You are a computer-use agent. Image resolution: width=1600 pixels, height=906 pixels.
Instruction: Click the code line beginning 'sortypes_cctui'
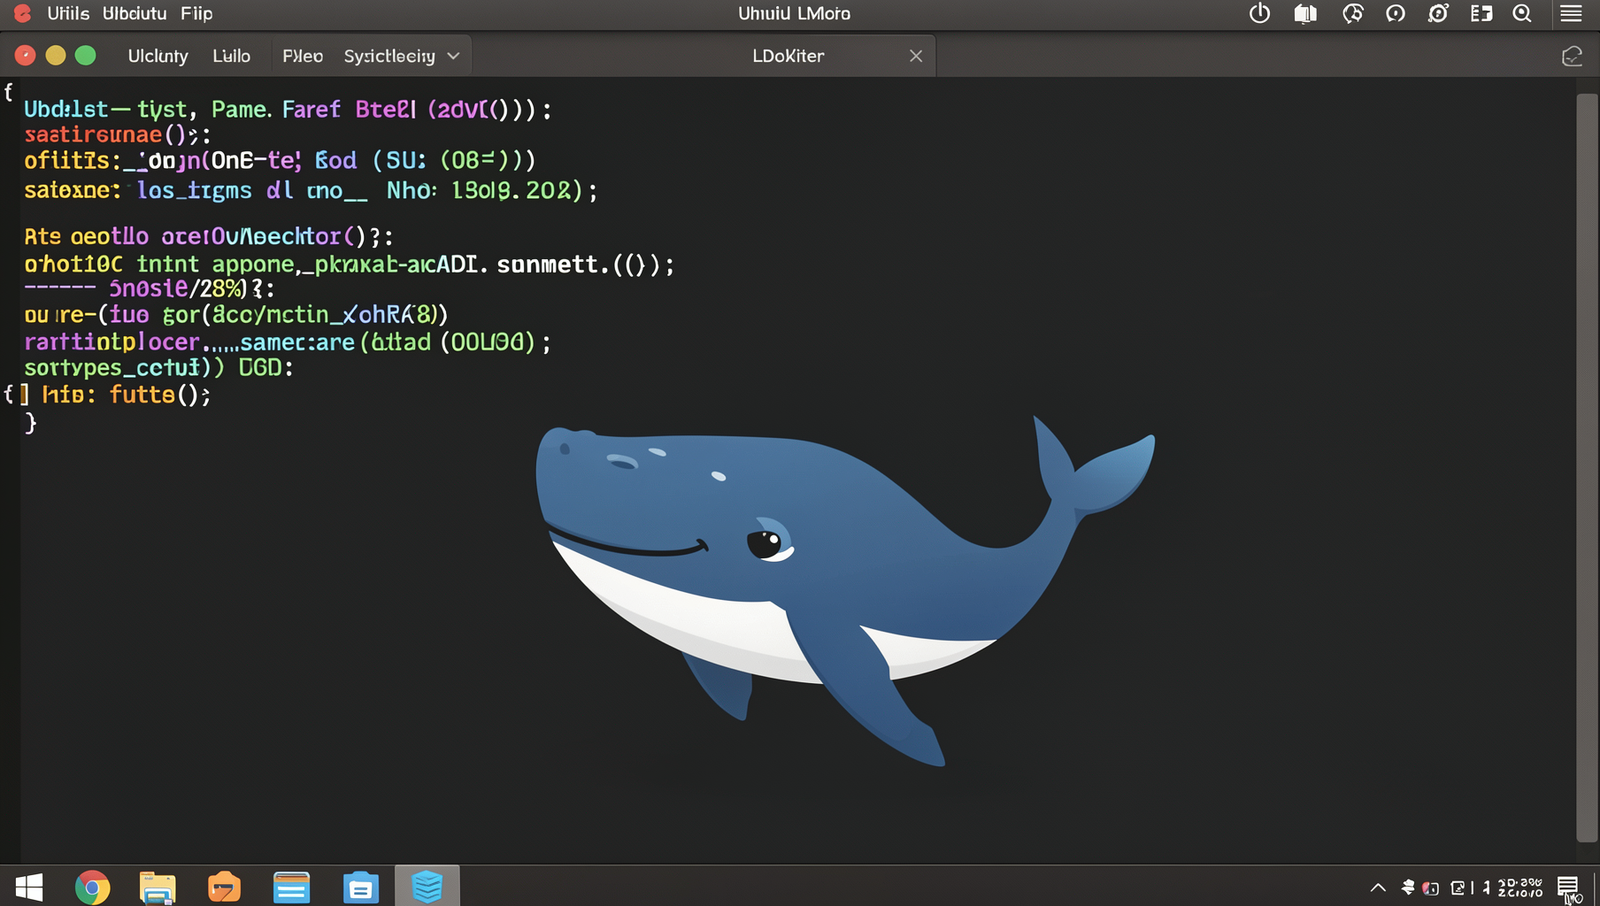pos(158,368)
